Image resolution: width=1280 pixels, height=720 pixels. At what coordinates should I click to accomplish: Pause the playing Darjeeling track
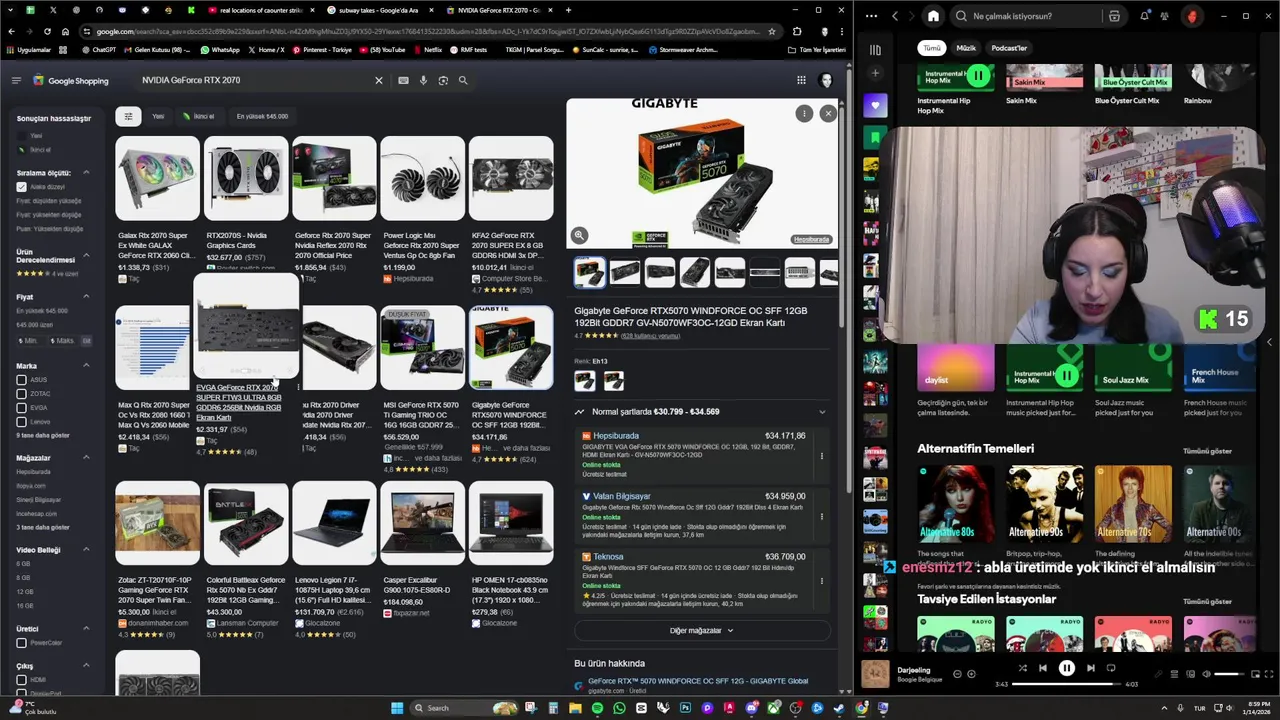tap(1067, 668)
